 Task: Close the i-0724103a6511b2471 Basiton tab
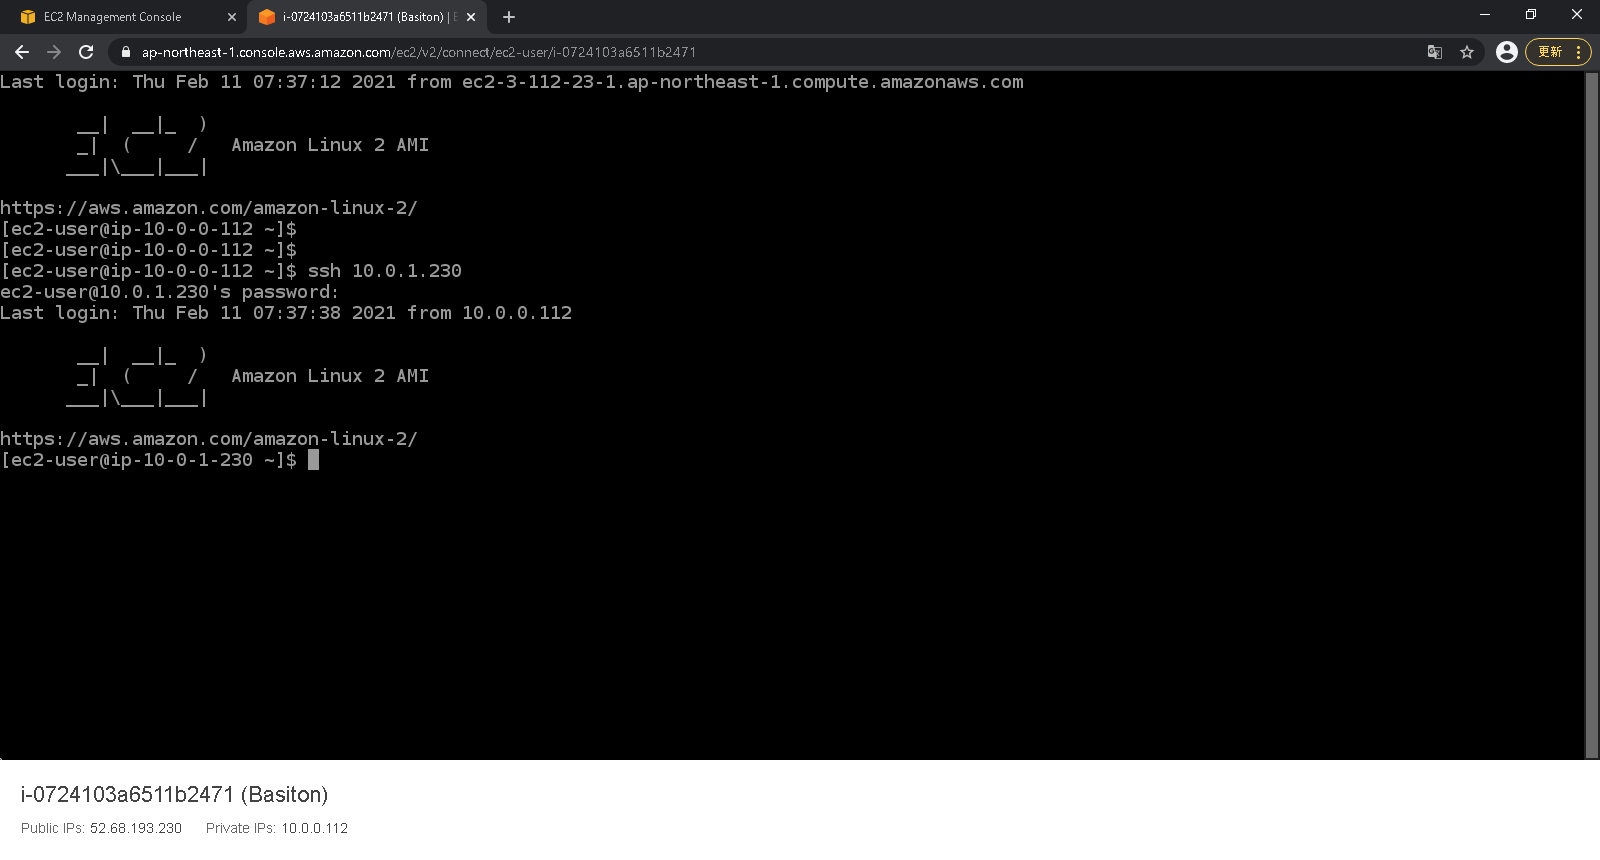tap(471, 17)
